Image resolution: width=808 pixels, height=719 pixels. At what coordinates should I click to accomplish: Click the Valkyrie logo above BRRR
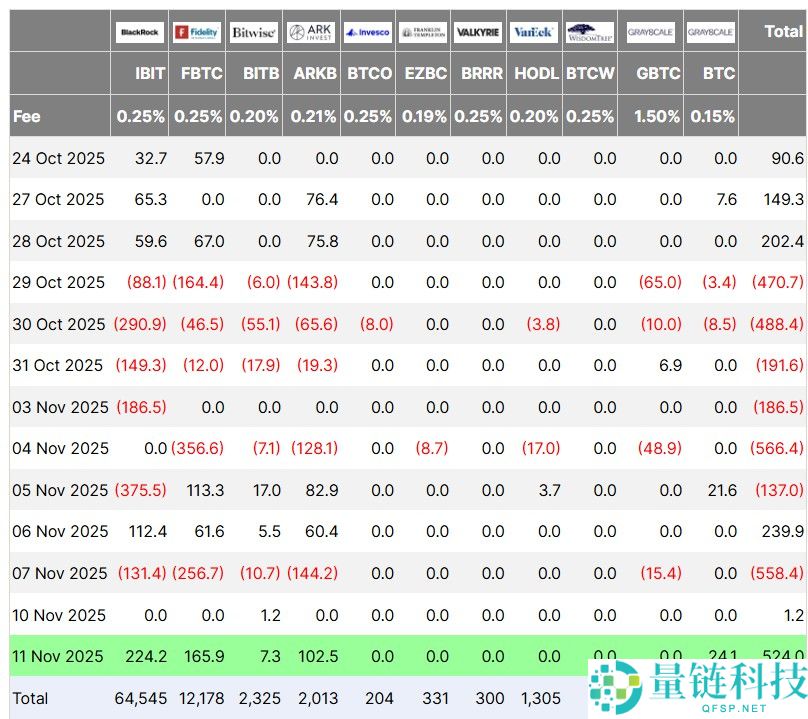478,31
